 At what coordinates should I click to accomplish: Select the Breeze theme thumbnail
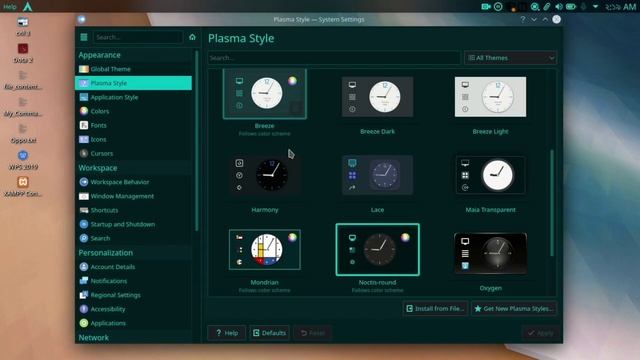coord(265,94)
